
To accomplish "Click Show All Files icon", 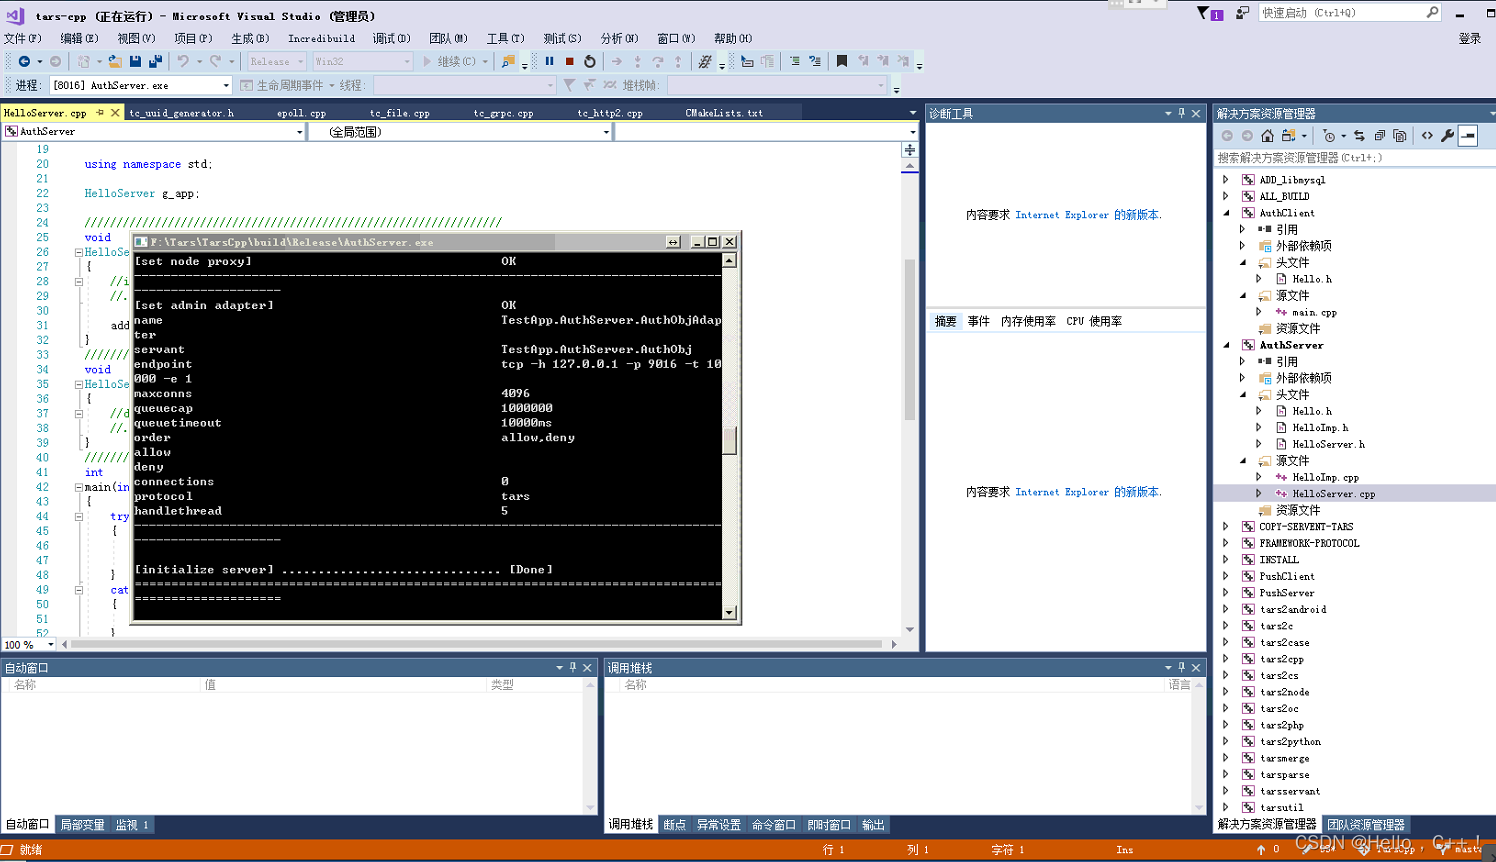I will click(1400, 135).
